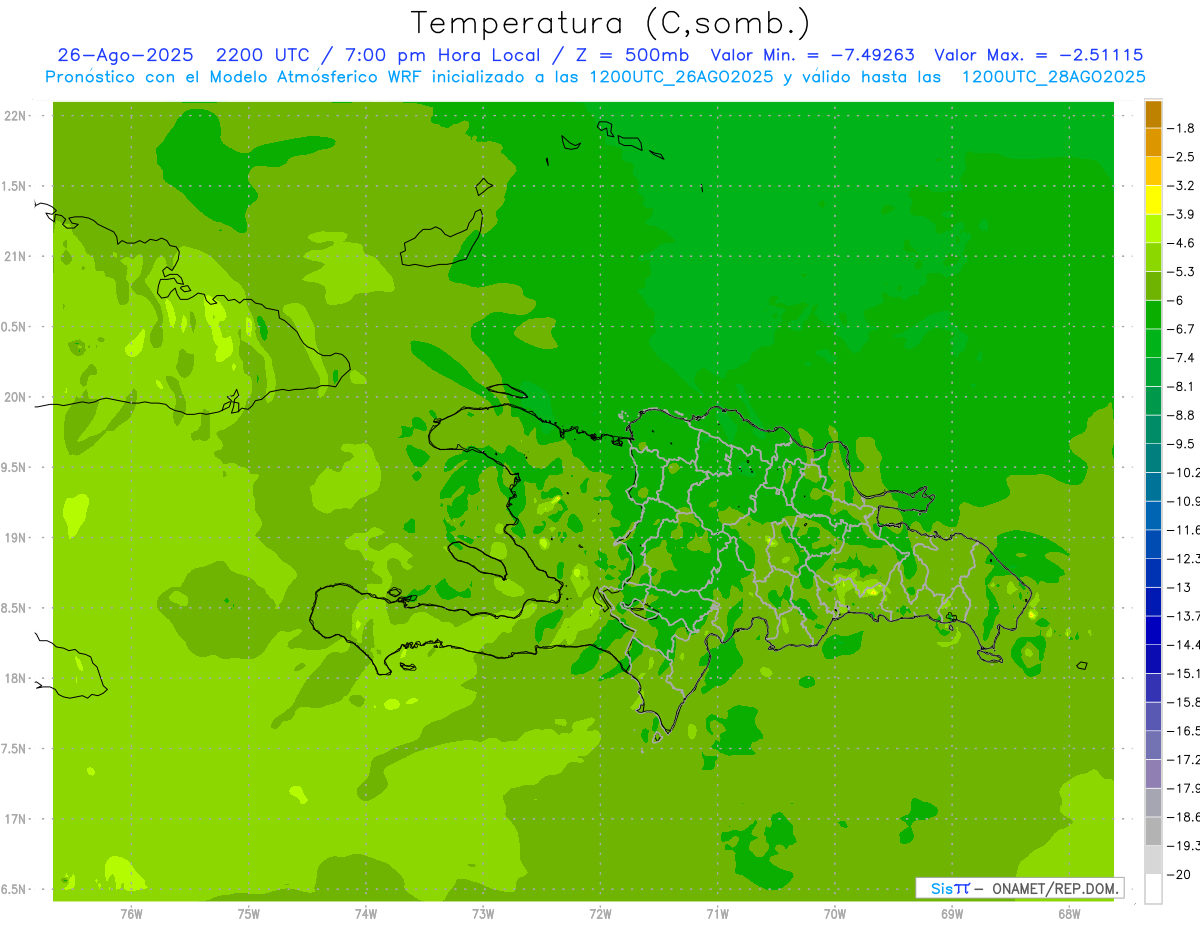Click the '69W' longitude label

[x=952, y=914]
